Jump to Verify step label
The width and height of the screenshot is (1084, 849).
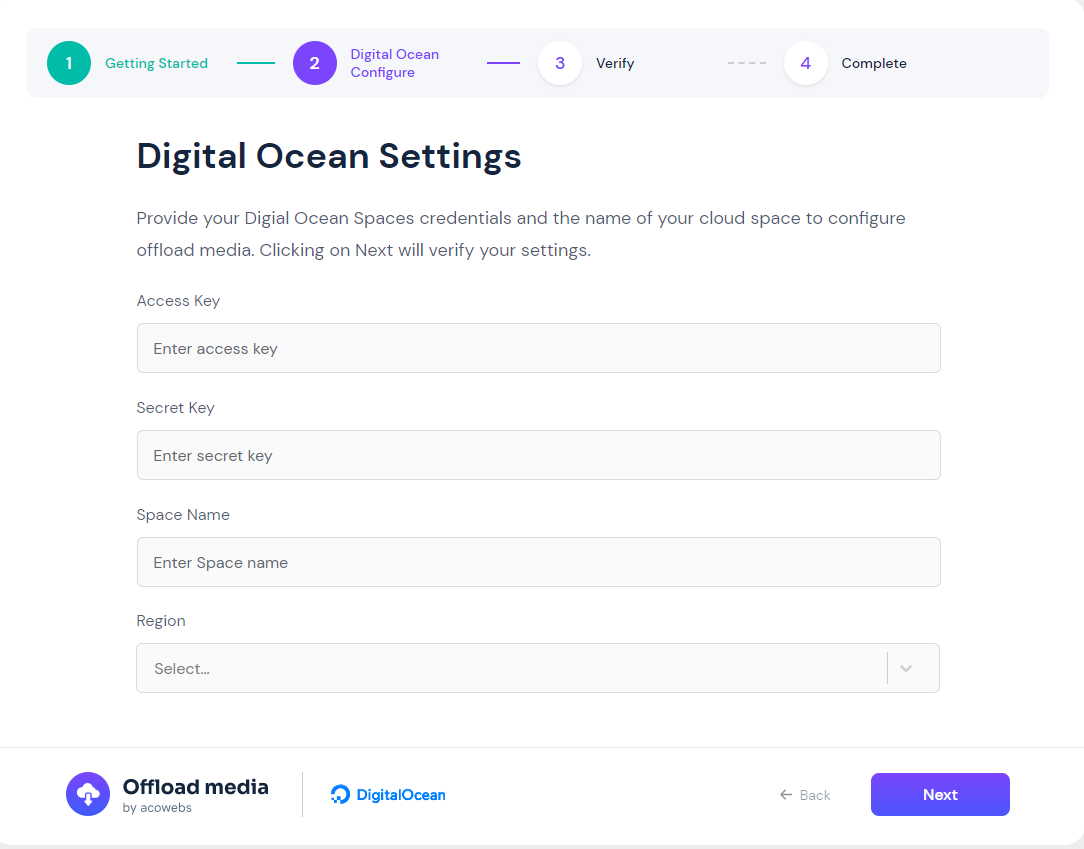[615, 63]
